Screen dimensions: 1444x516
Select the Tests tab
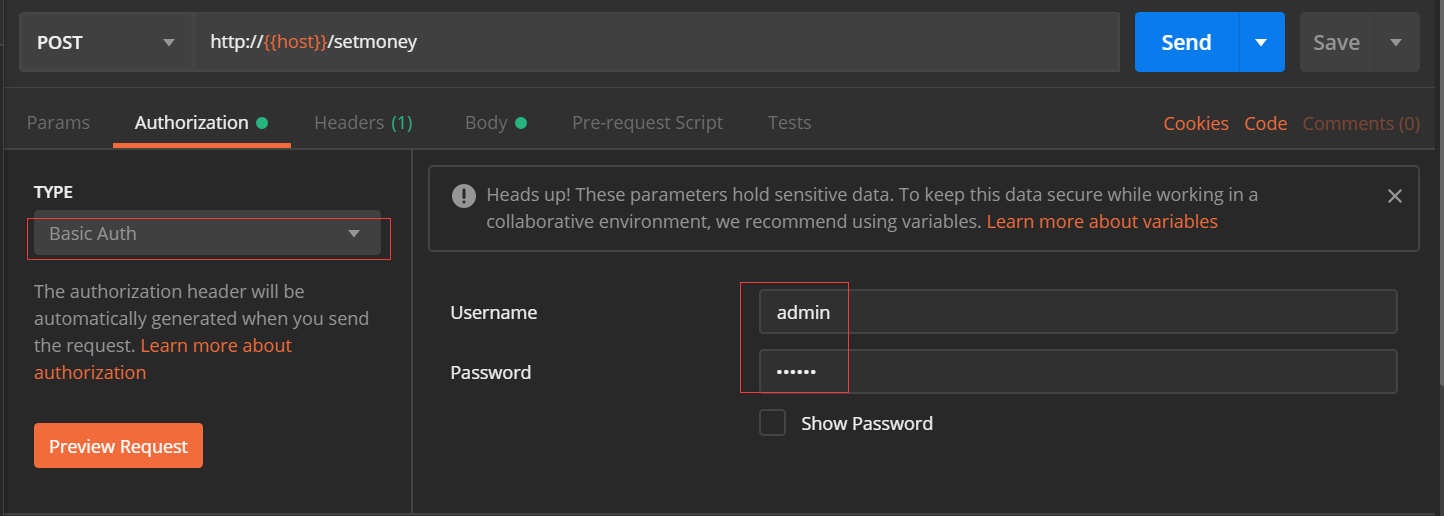click(789, 123)
